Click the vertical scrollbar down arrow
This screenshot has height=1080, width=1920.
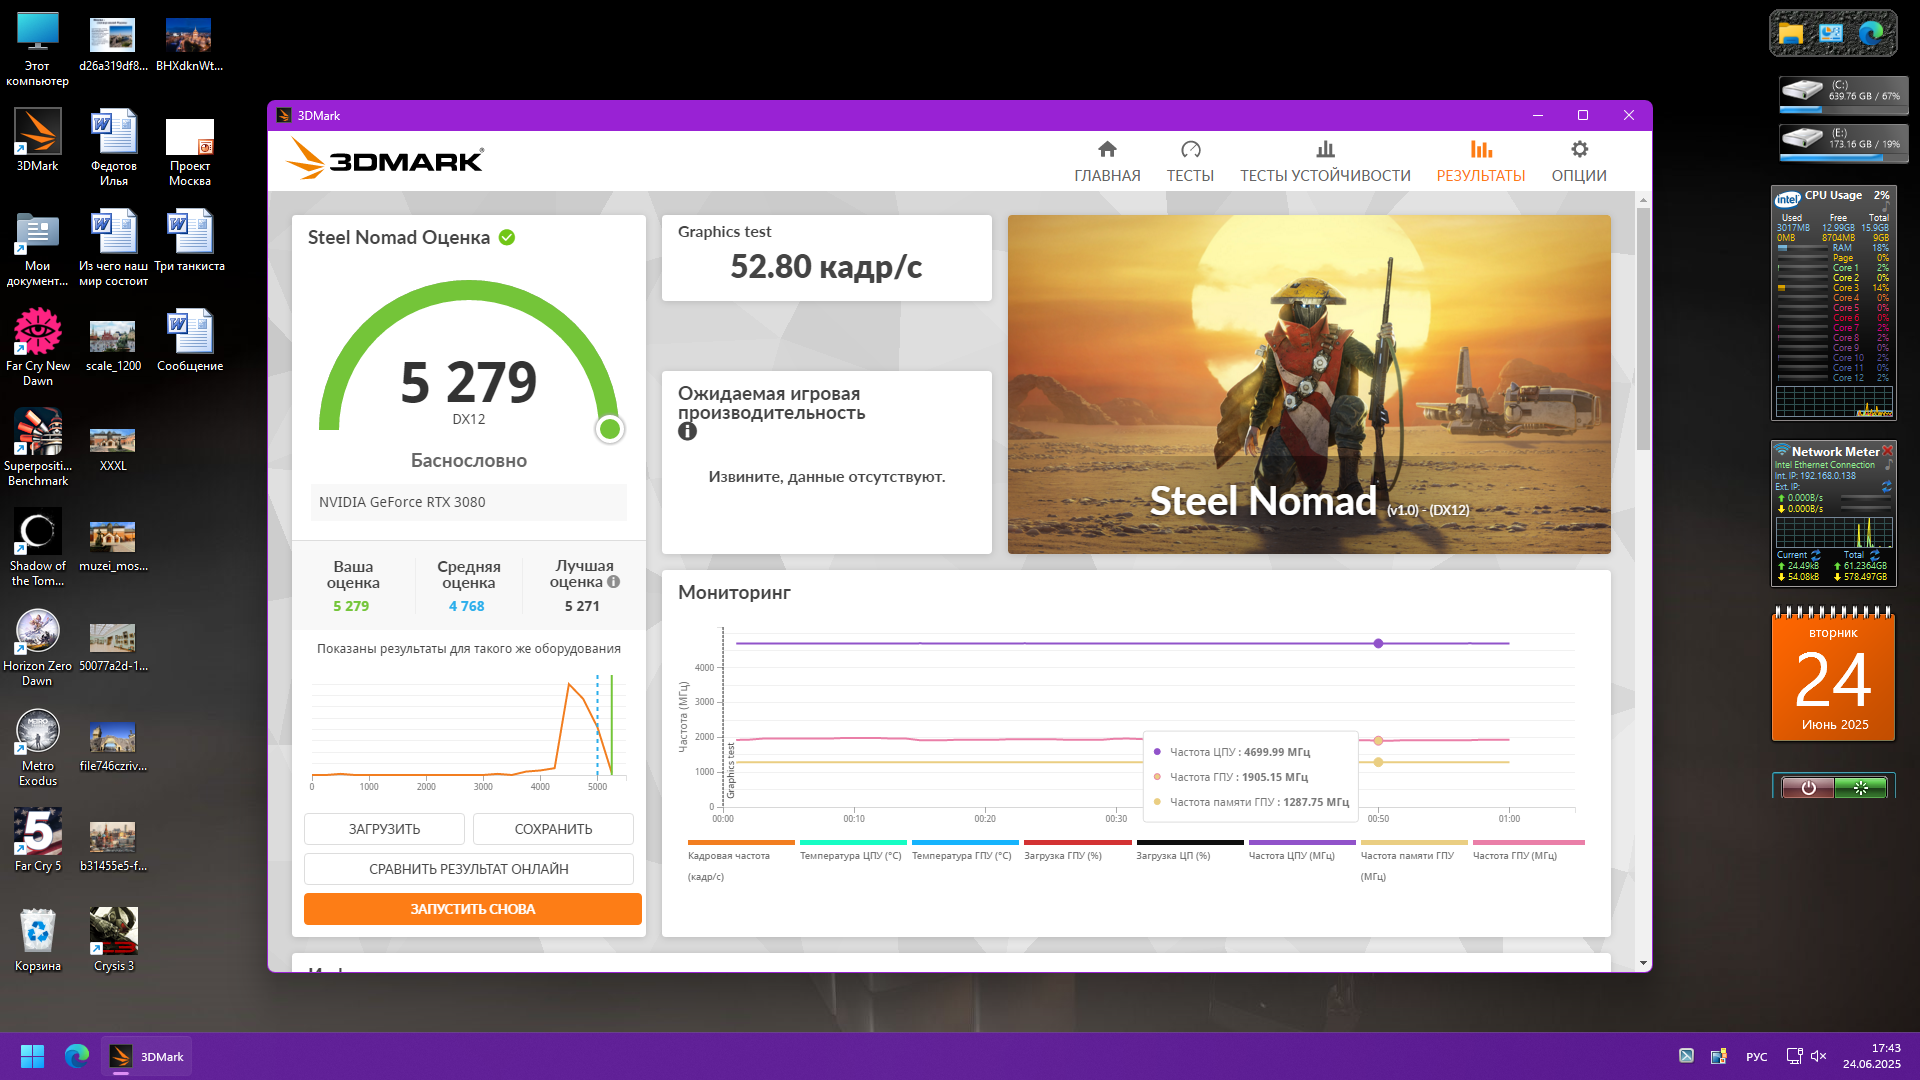point(1643,963)
